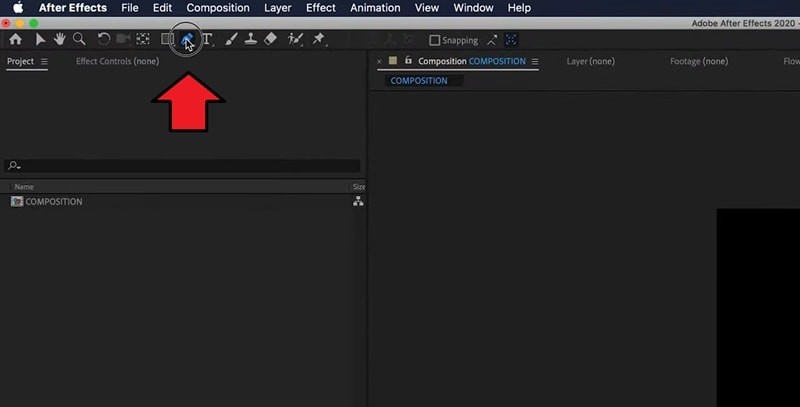Select the Type text tool
This screenshot has width=800, height=407.
tap(207, 39)
